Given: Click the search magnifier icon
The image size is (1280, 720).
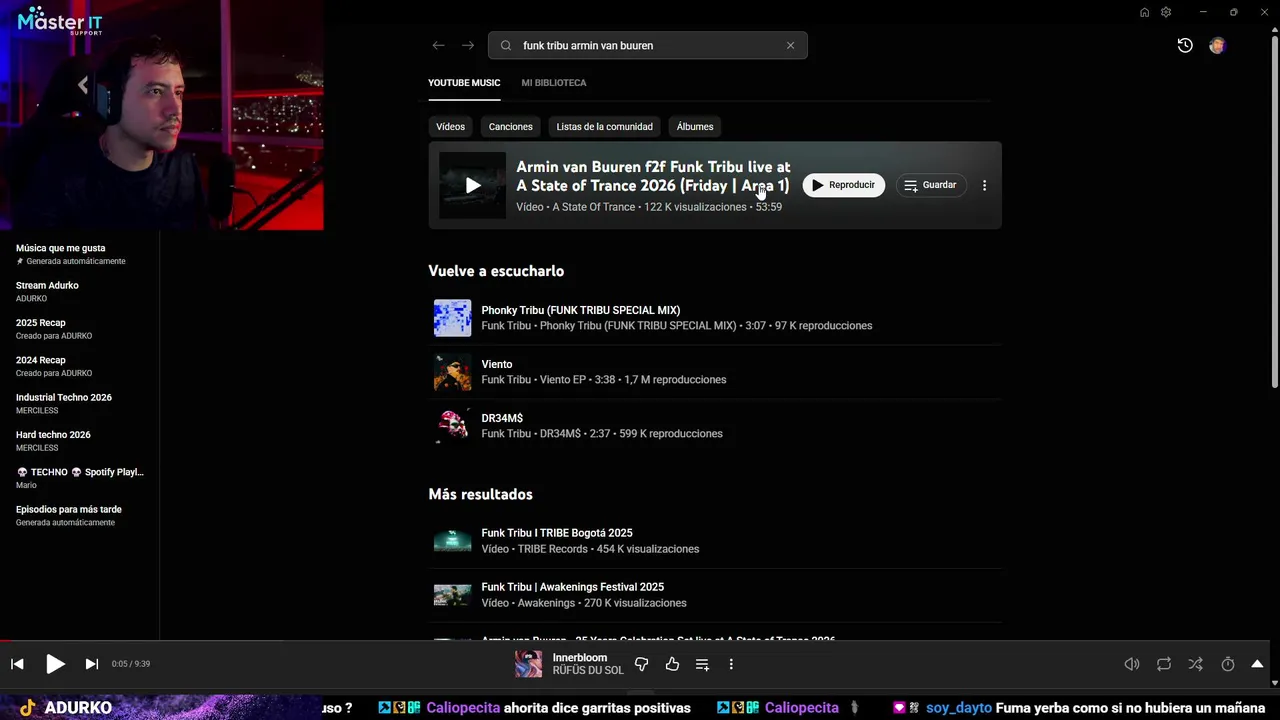Looking at the screenshot, I should [x=506, y=45].
